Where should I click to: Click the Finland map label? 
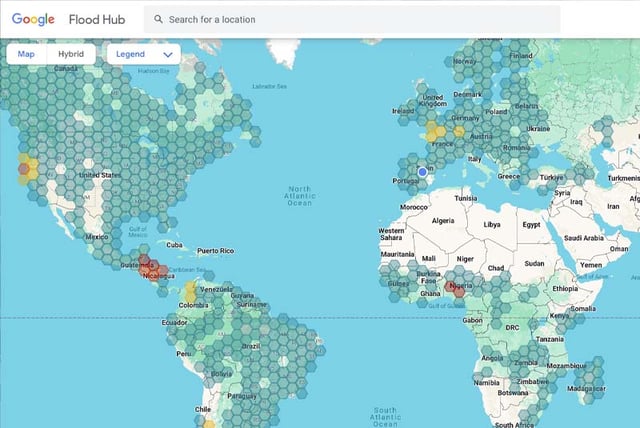tap(521, 55)
